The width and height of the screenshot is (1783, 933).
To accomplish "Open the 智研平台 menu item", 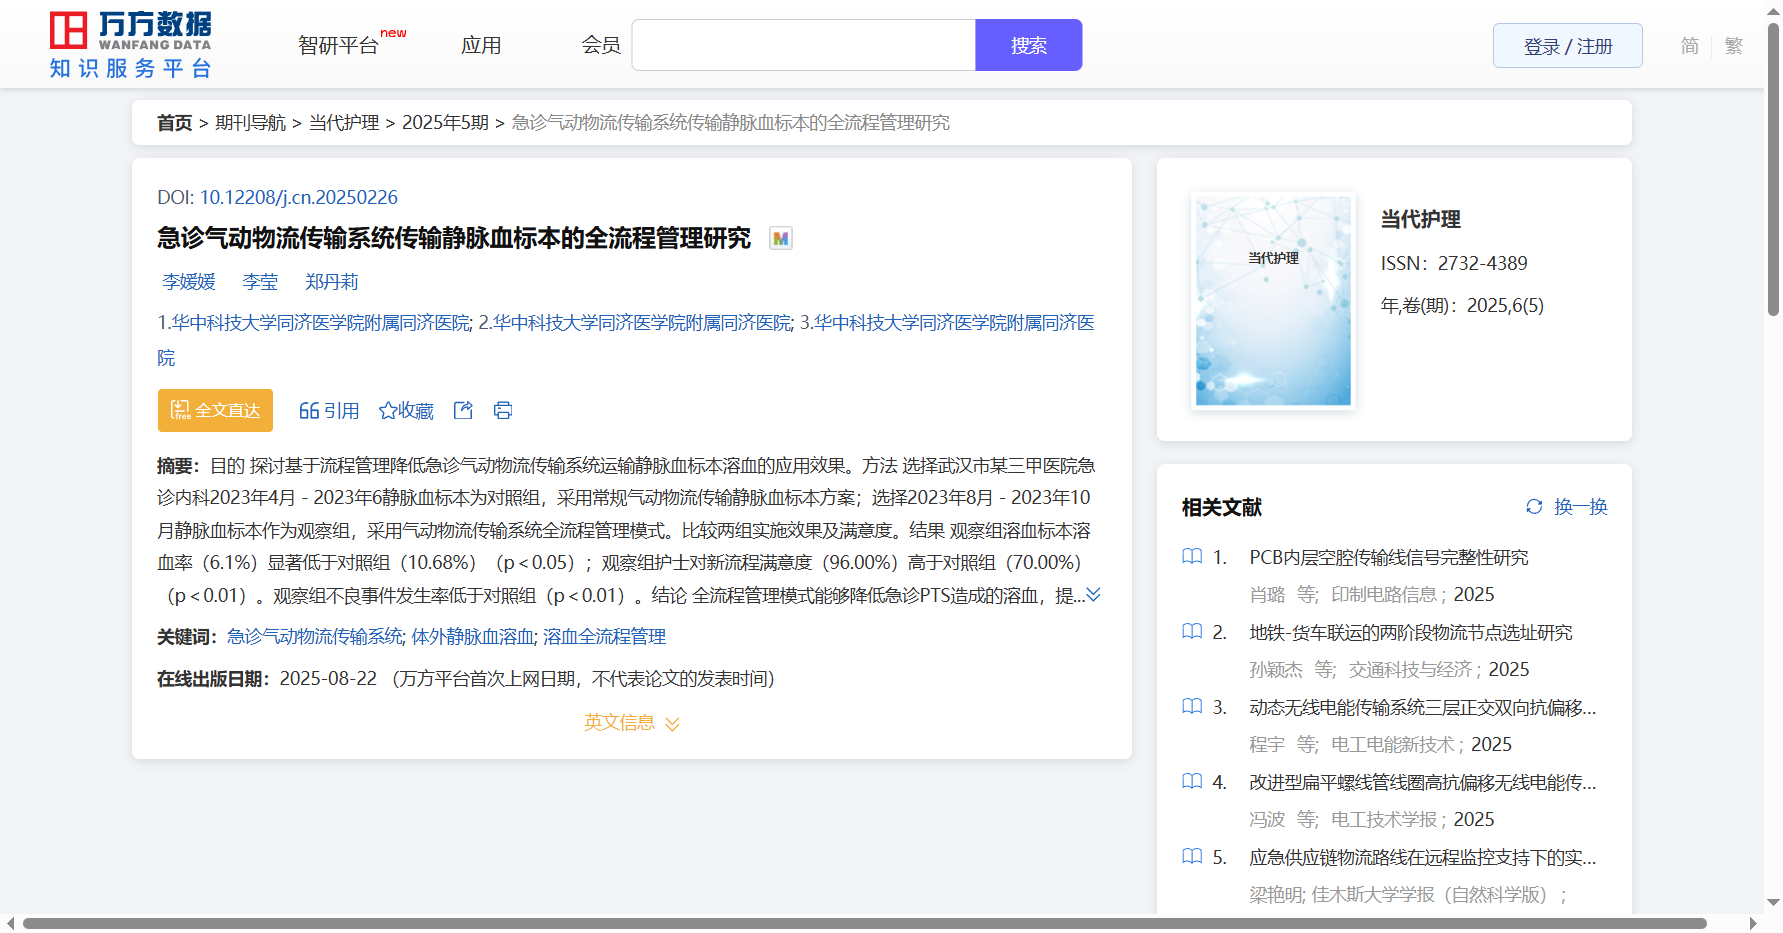I will point(339,46).
